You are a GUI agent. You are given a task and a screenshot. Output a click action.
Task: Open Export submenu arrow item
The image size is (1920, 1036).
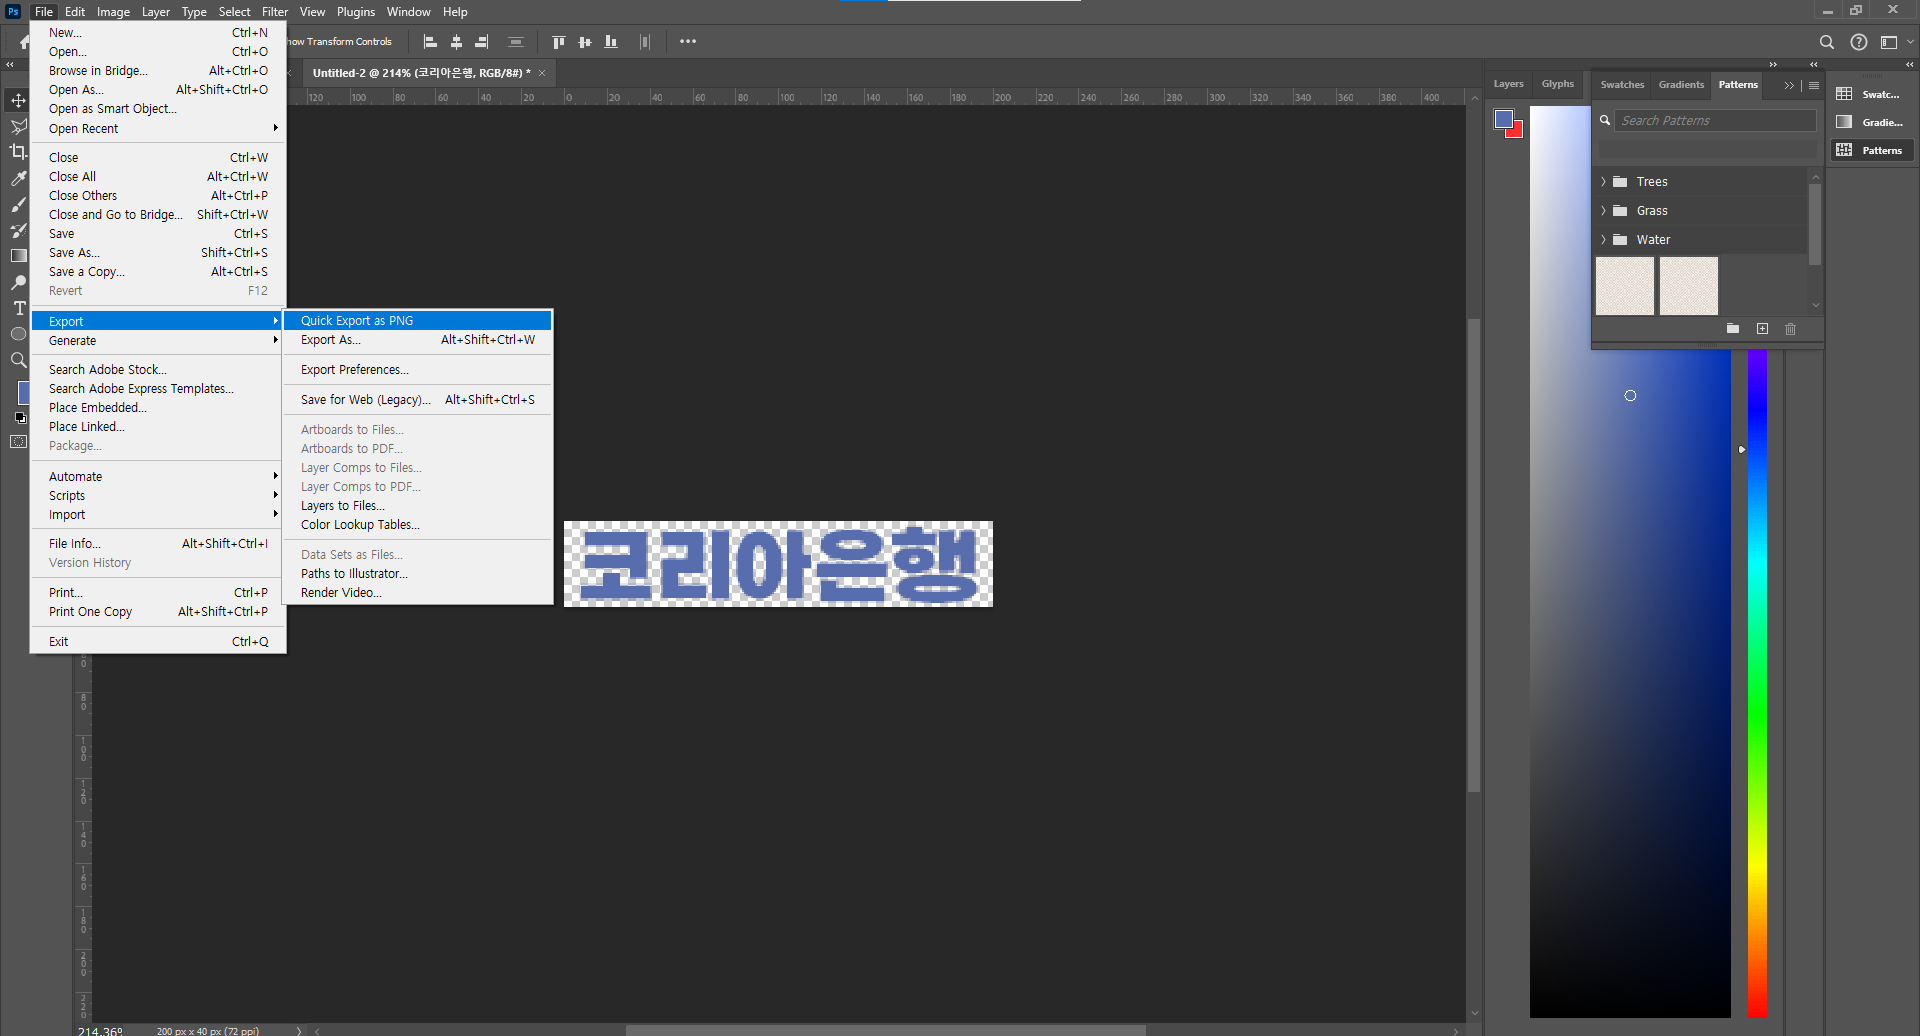(158, 321)
